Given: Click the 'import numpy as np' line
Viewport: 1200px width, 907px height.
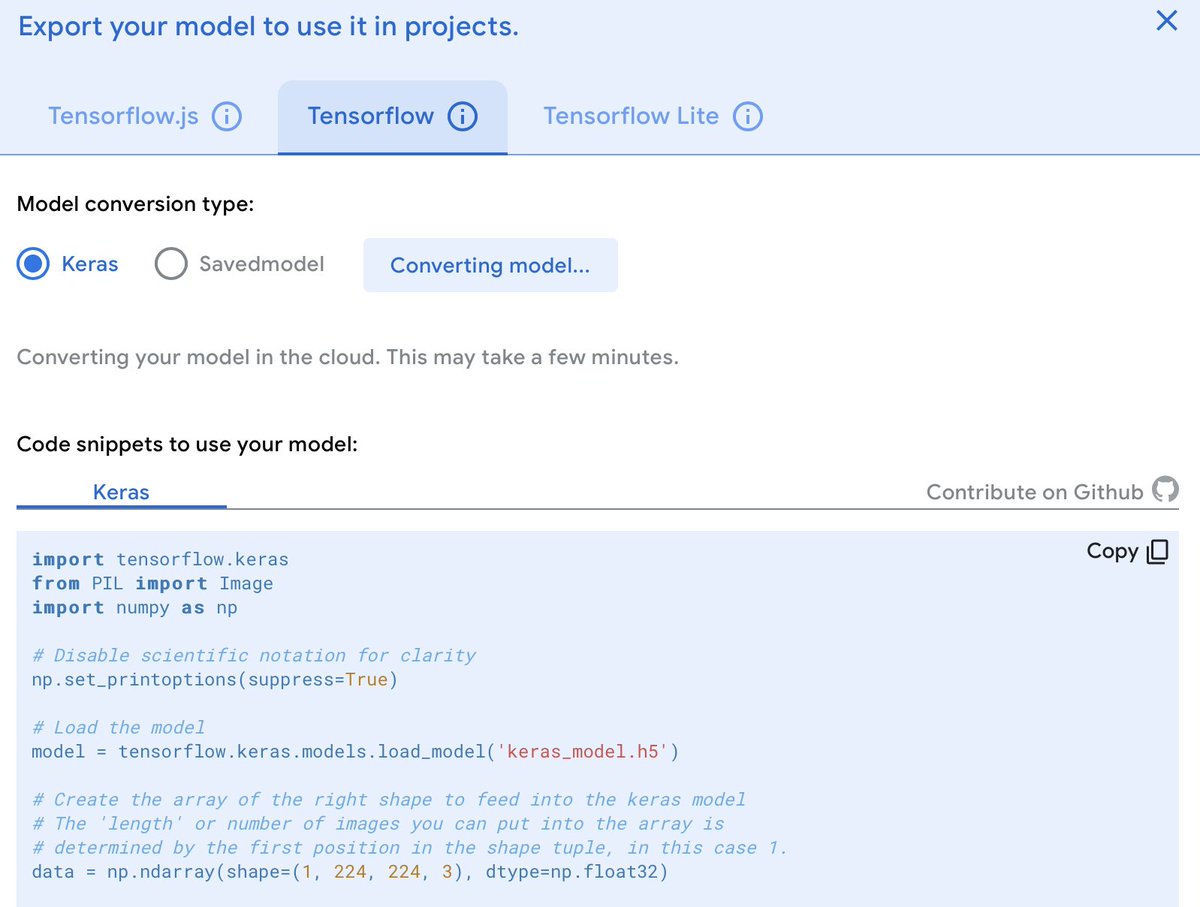Looking at the screenshot, I should coord(135,607).
